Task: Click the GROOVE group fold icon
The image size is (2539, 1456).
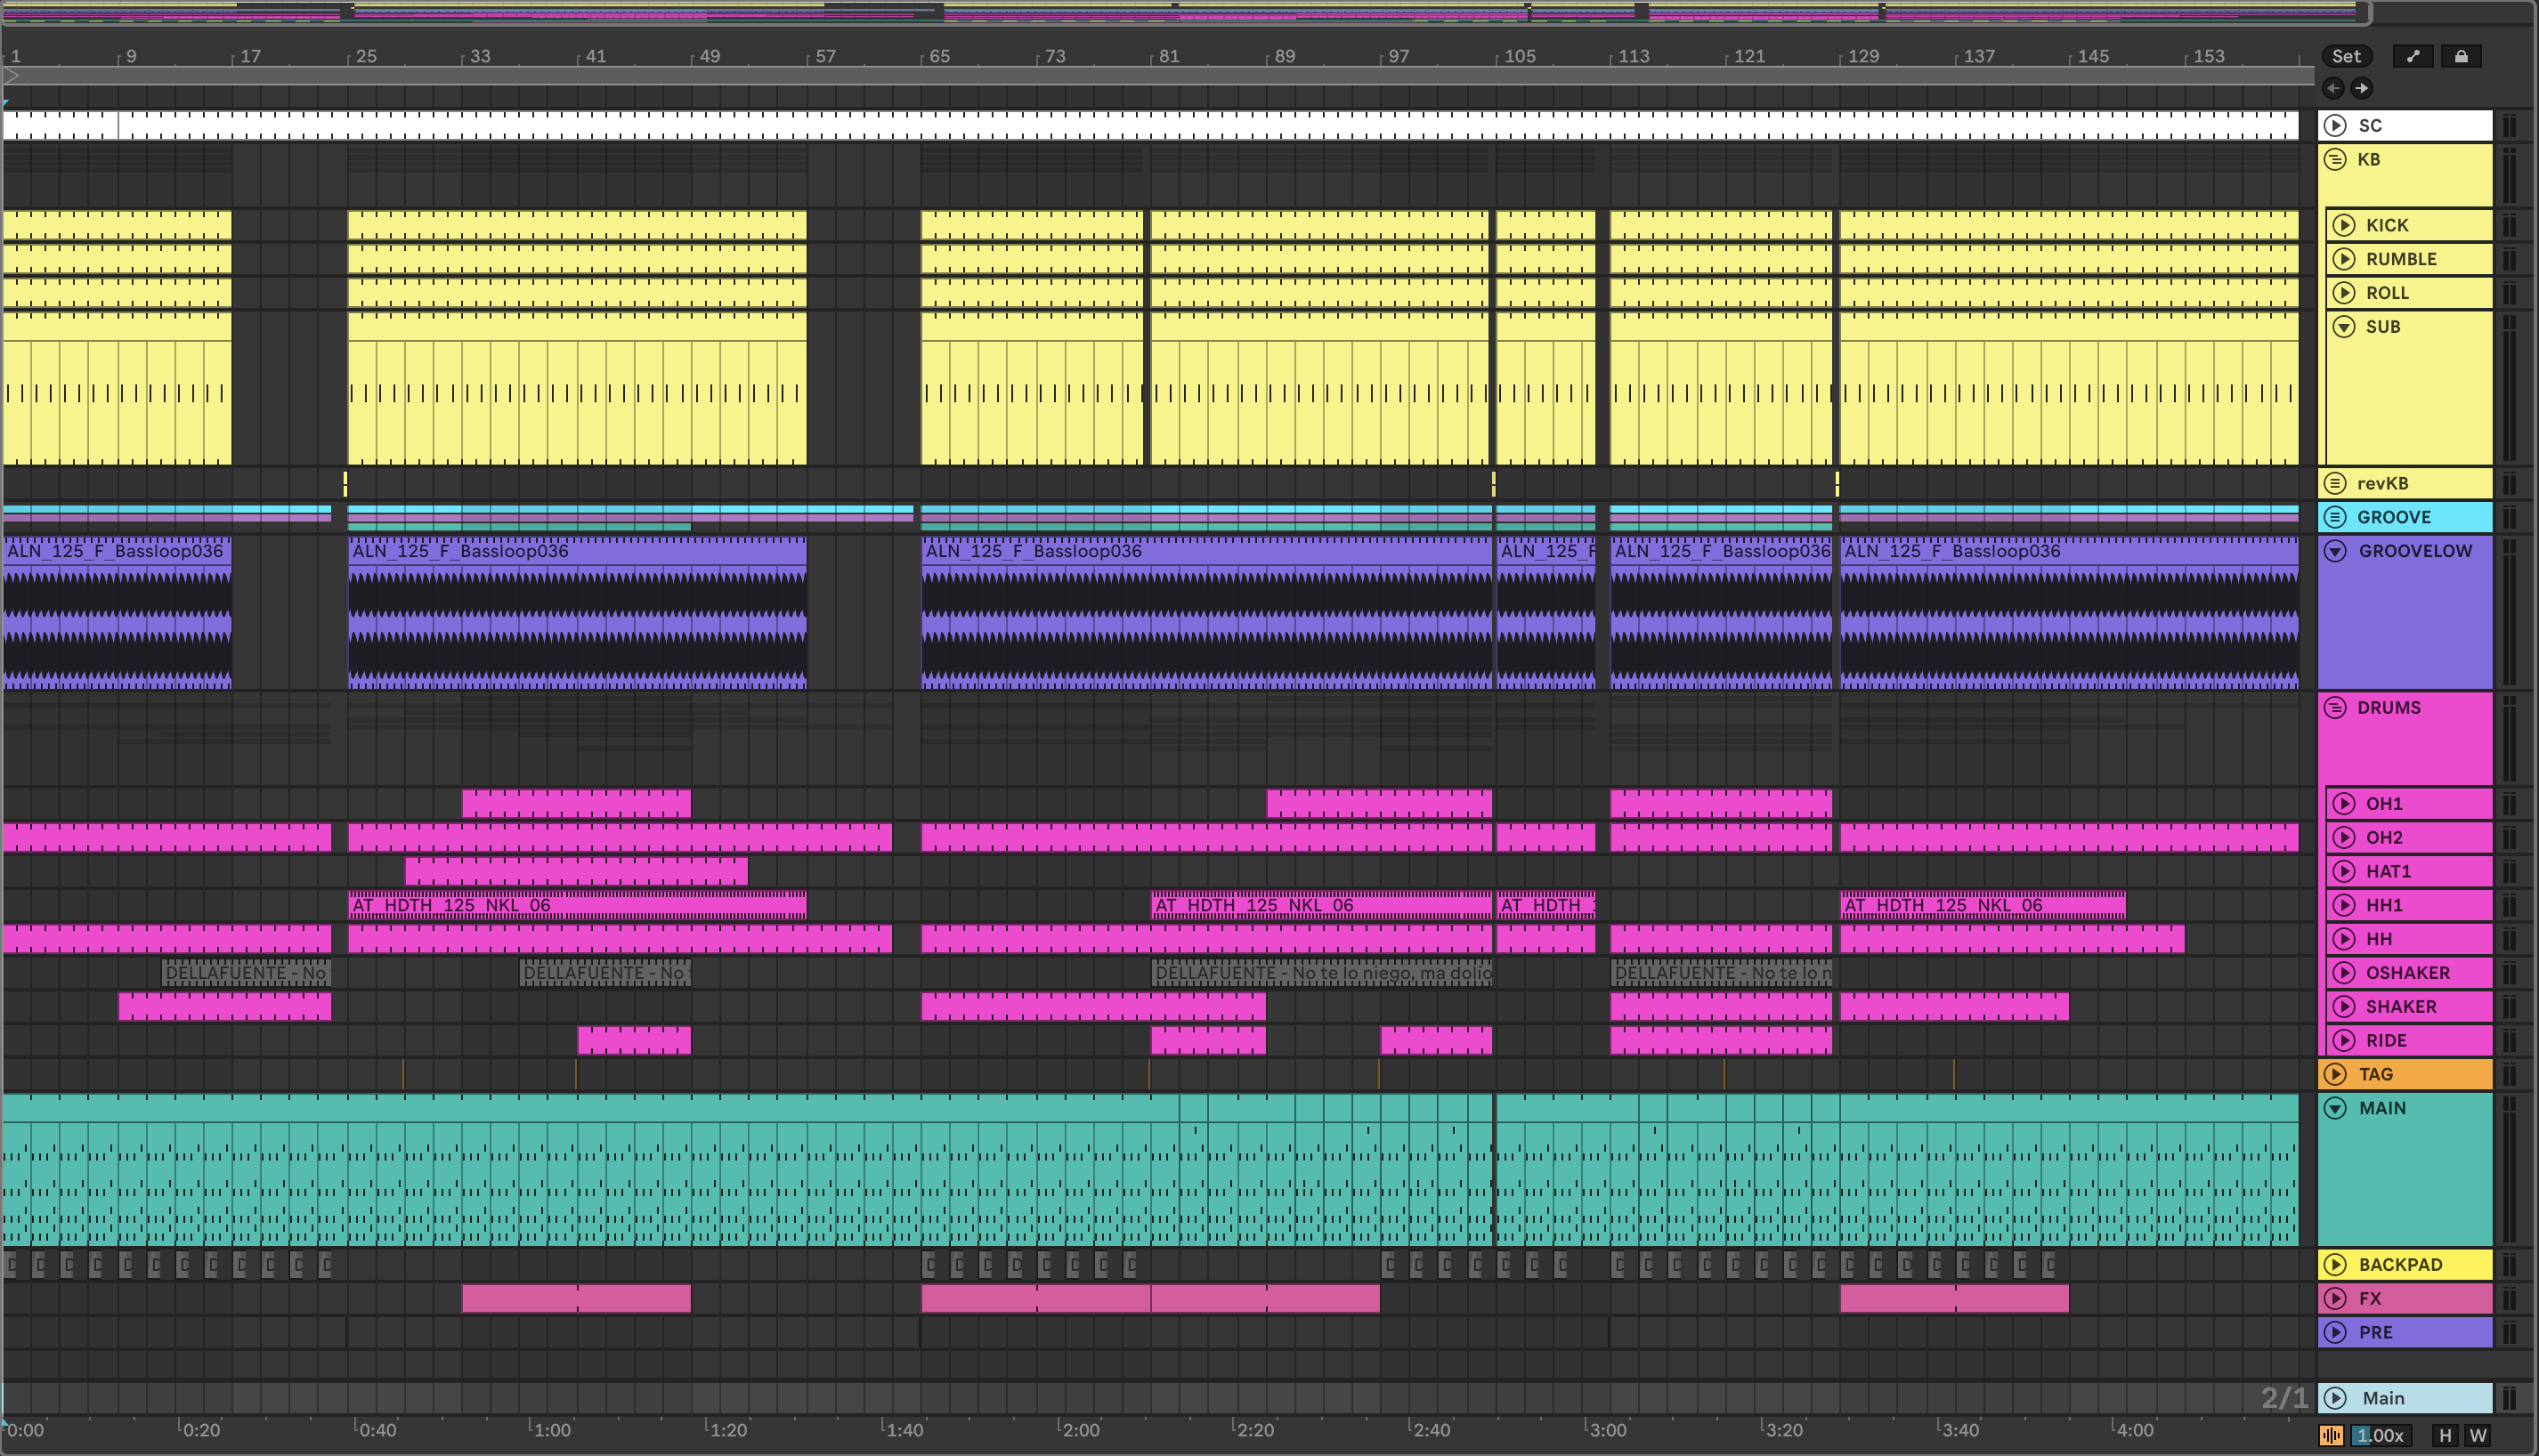Action: (x=2335, y=517)
